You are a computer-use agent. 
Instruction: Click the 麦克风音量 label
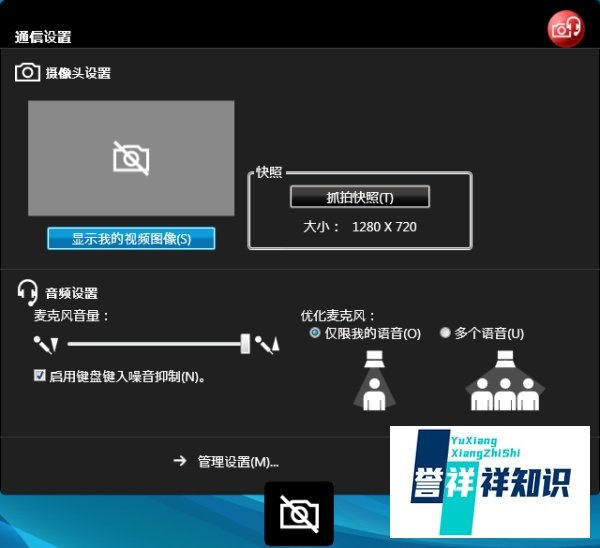71,316
